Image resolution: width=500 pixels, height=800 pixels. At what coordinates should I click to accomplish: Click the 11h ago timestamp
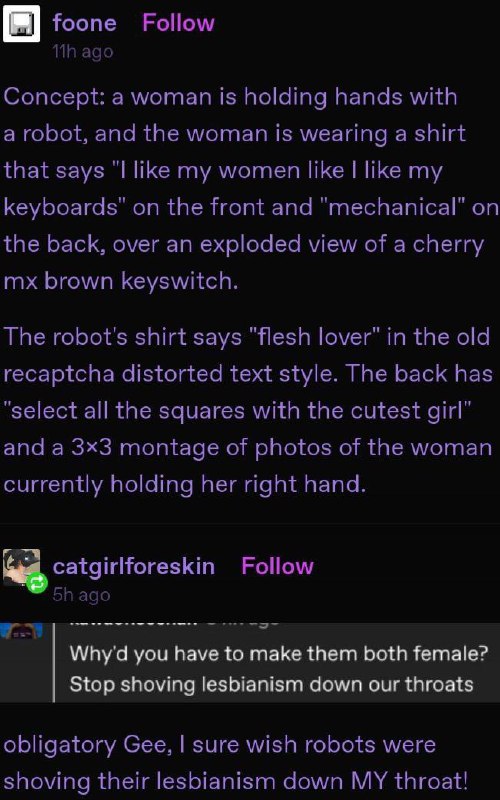(x=83, y=52)
